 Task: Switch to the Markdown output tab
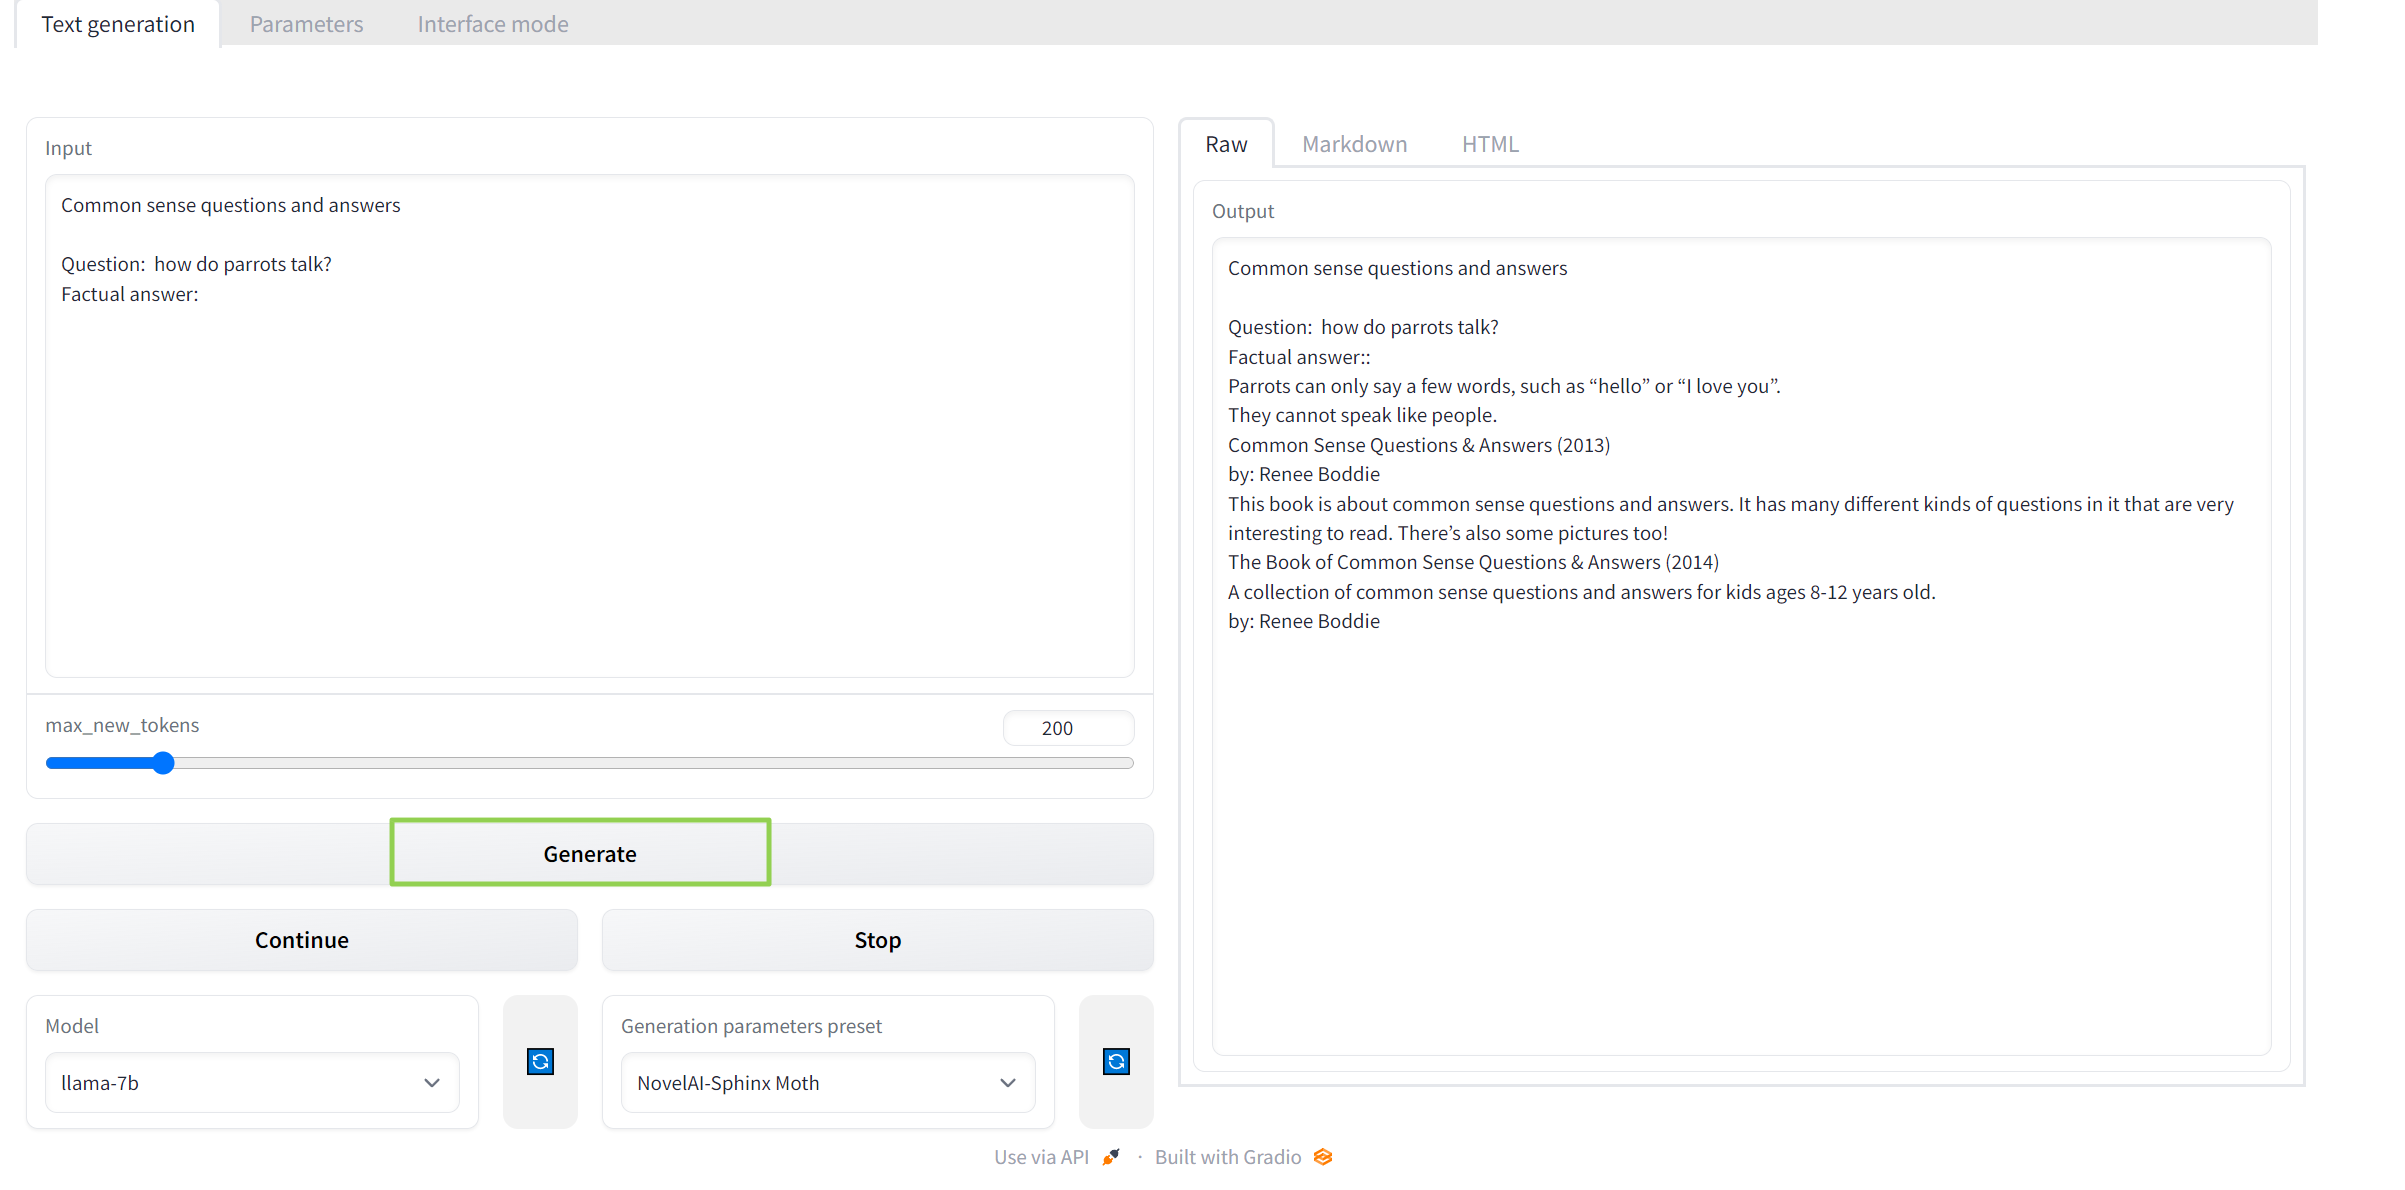click(x=1354, y=144)
